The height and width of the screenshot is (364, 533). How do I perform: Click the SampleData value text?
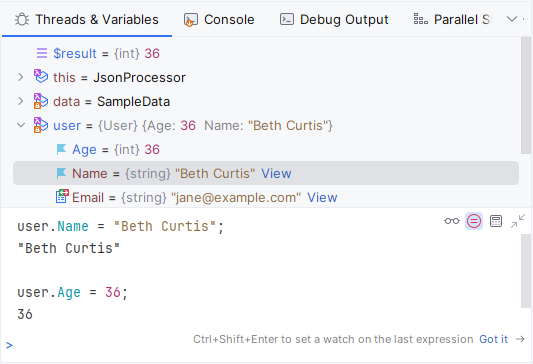(133, 102)
